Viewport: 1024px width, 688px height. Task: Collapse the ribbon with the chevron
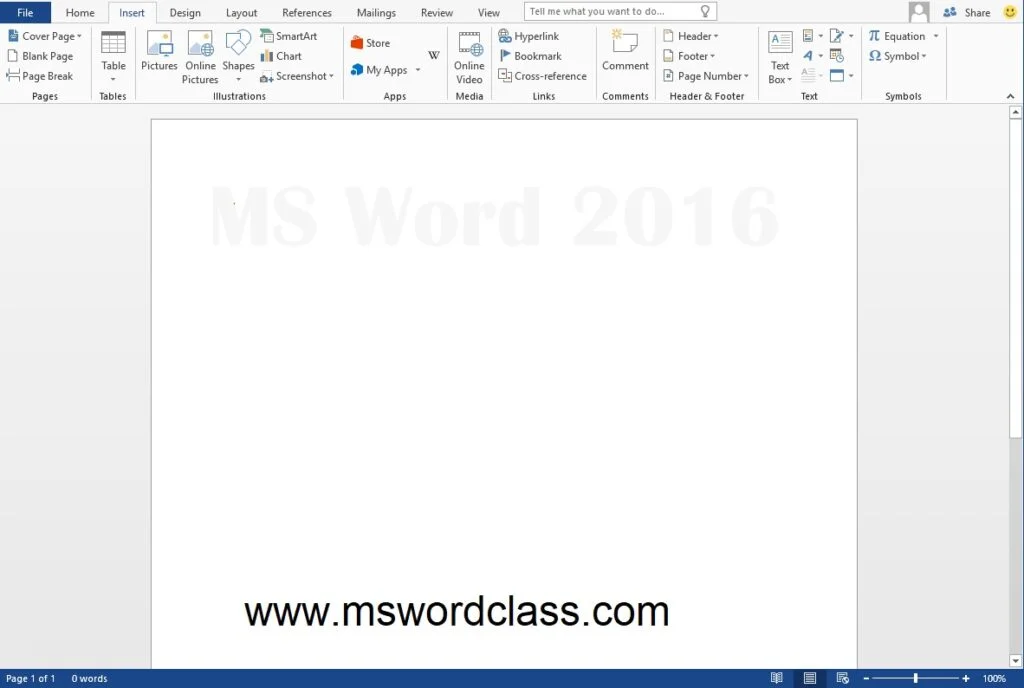[1010, 96]
